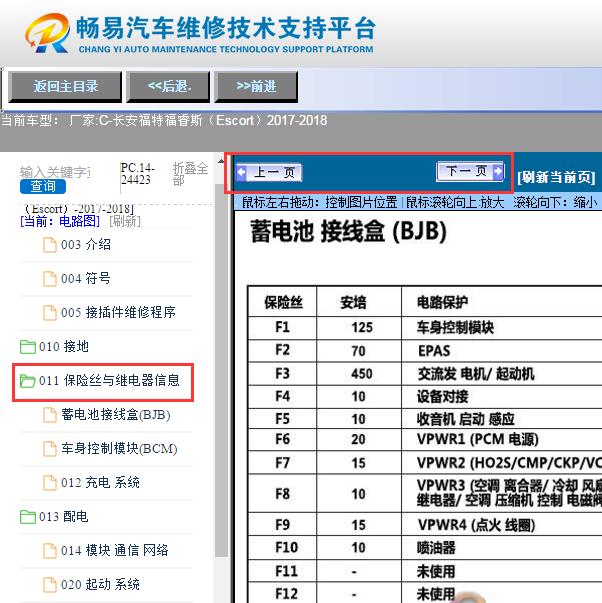Screen dimensions: 602x603
Task: Click the 当前：电路图 link
Action: [x=60, y=221]
